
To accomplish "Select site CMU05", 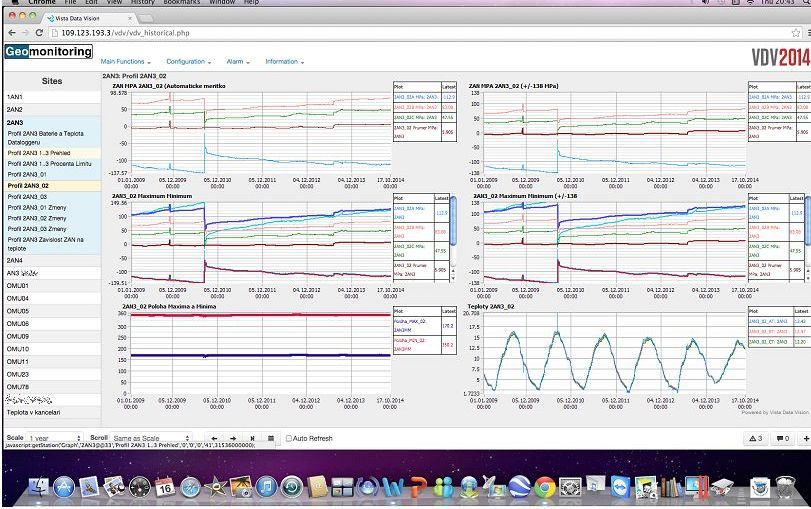I will coord(52,311).
